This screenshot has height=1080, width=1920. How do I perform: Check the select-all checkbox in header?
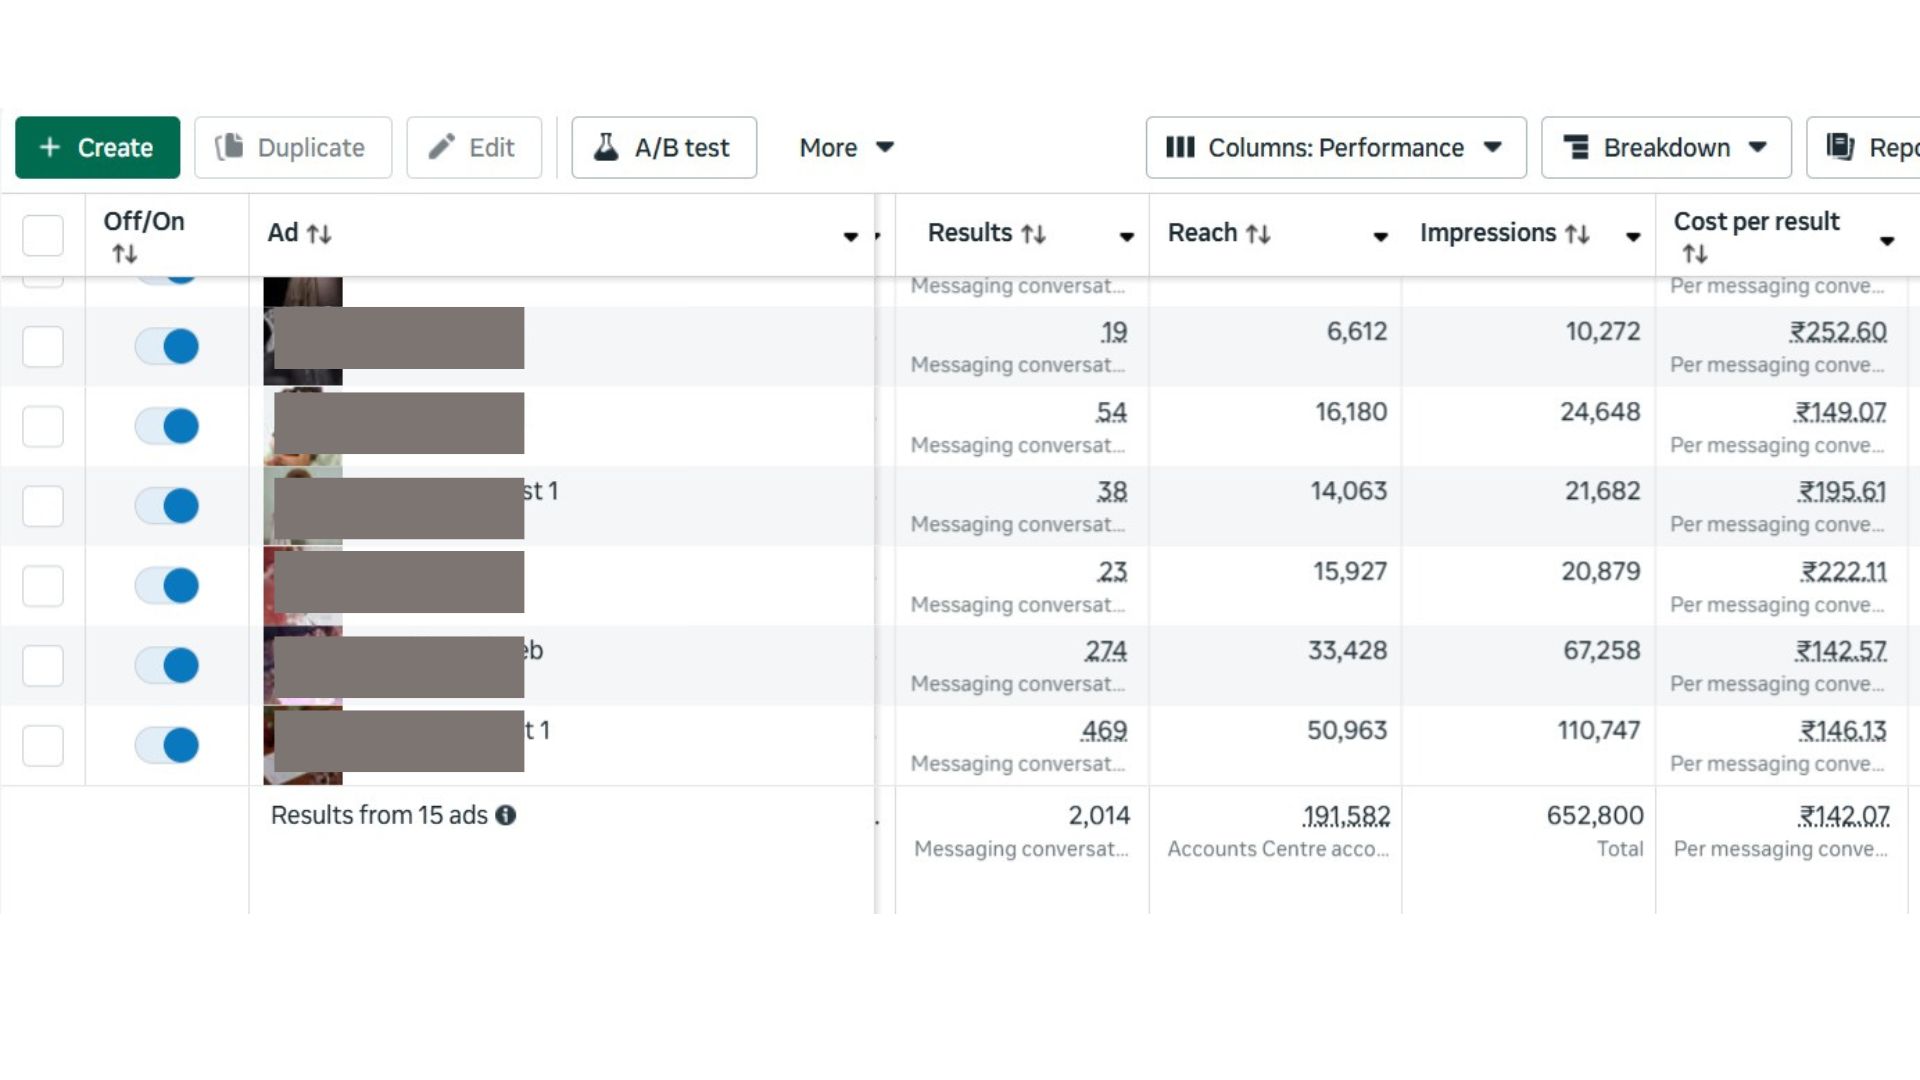43,236
